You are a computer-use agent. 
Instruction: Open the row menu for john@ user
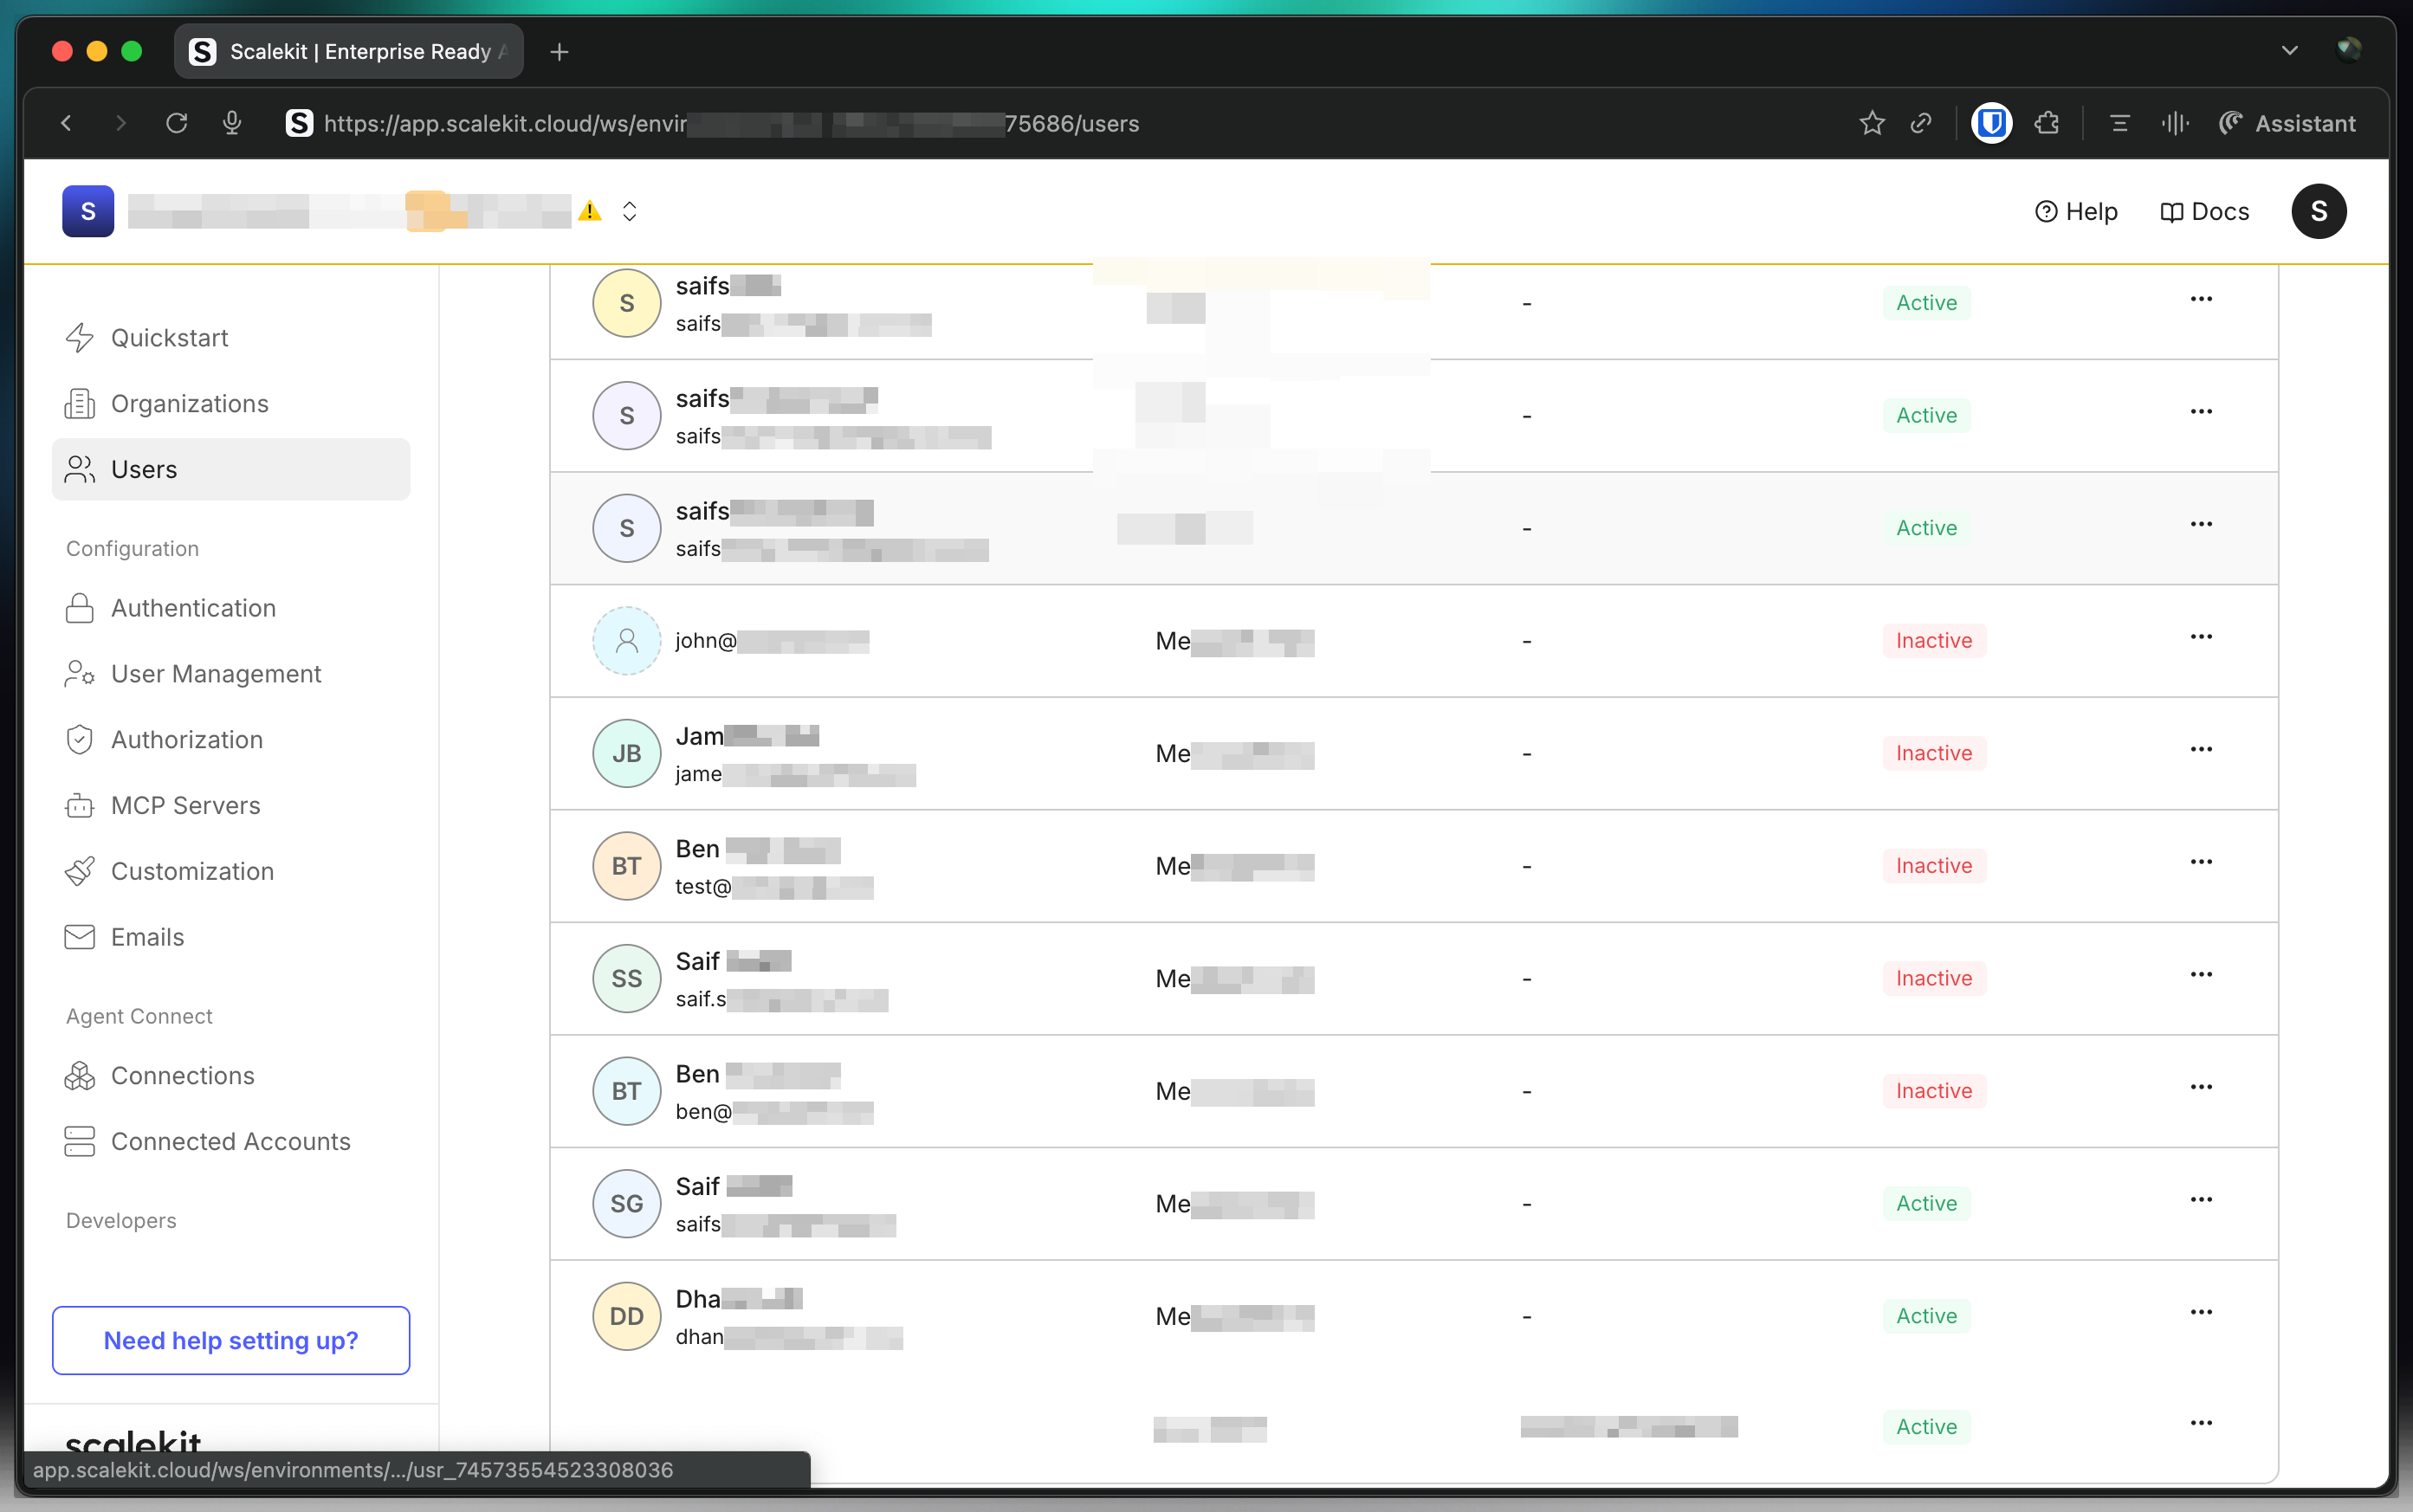2200,637
